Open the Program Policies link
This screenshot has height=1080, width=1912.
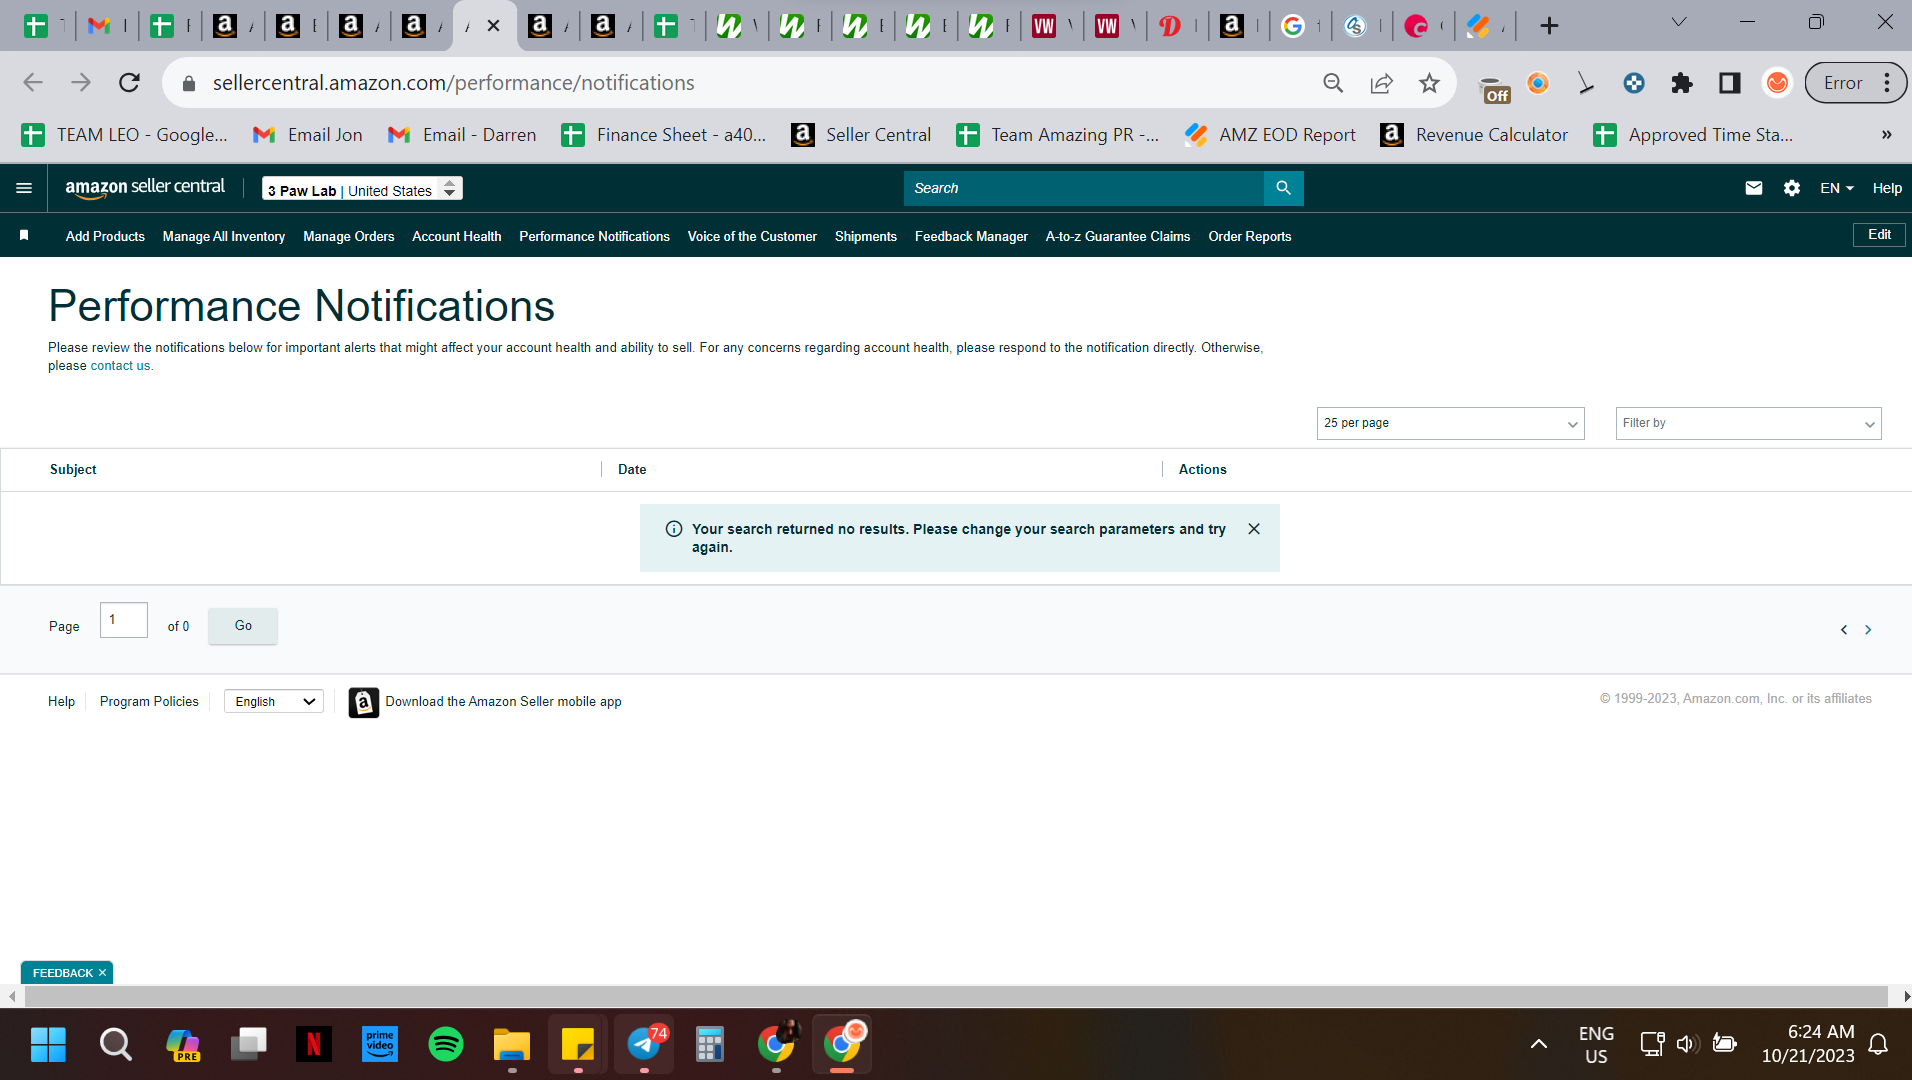[x=149, y=702]
